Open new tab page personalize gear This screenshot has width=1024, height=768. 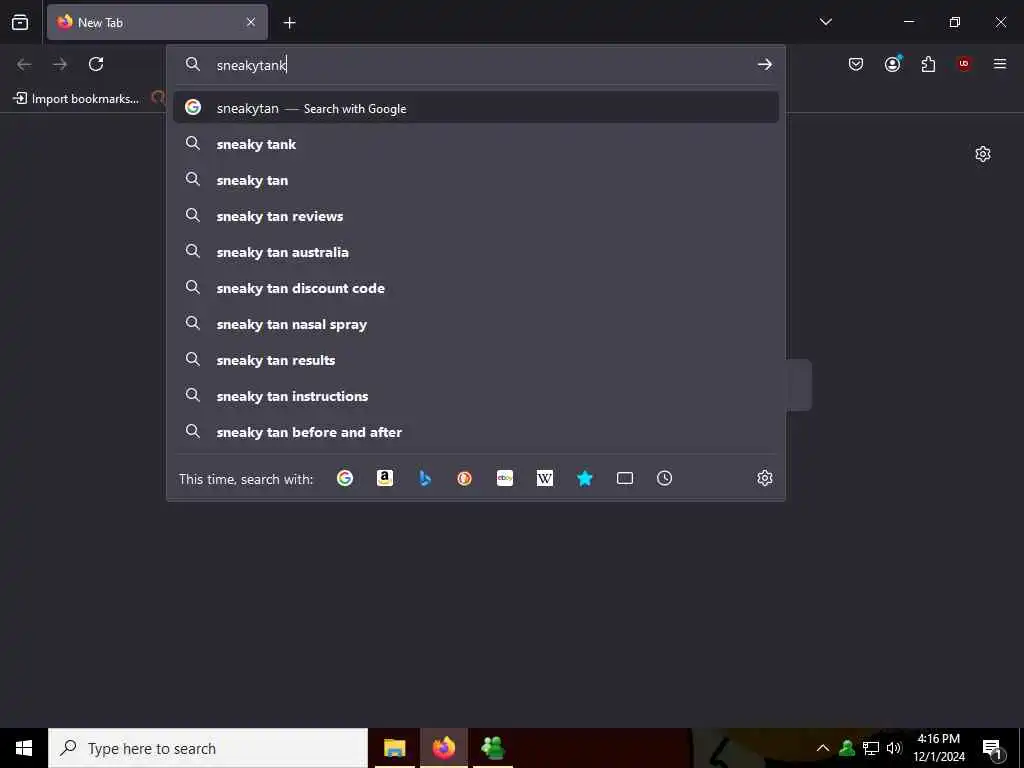click(983, 154)
